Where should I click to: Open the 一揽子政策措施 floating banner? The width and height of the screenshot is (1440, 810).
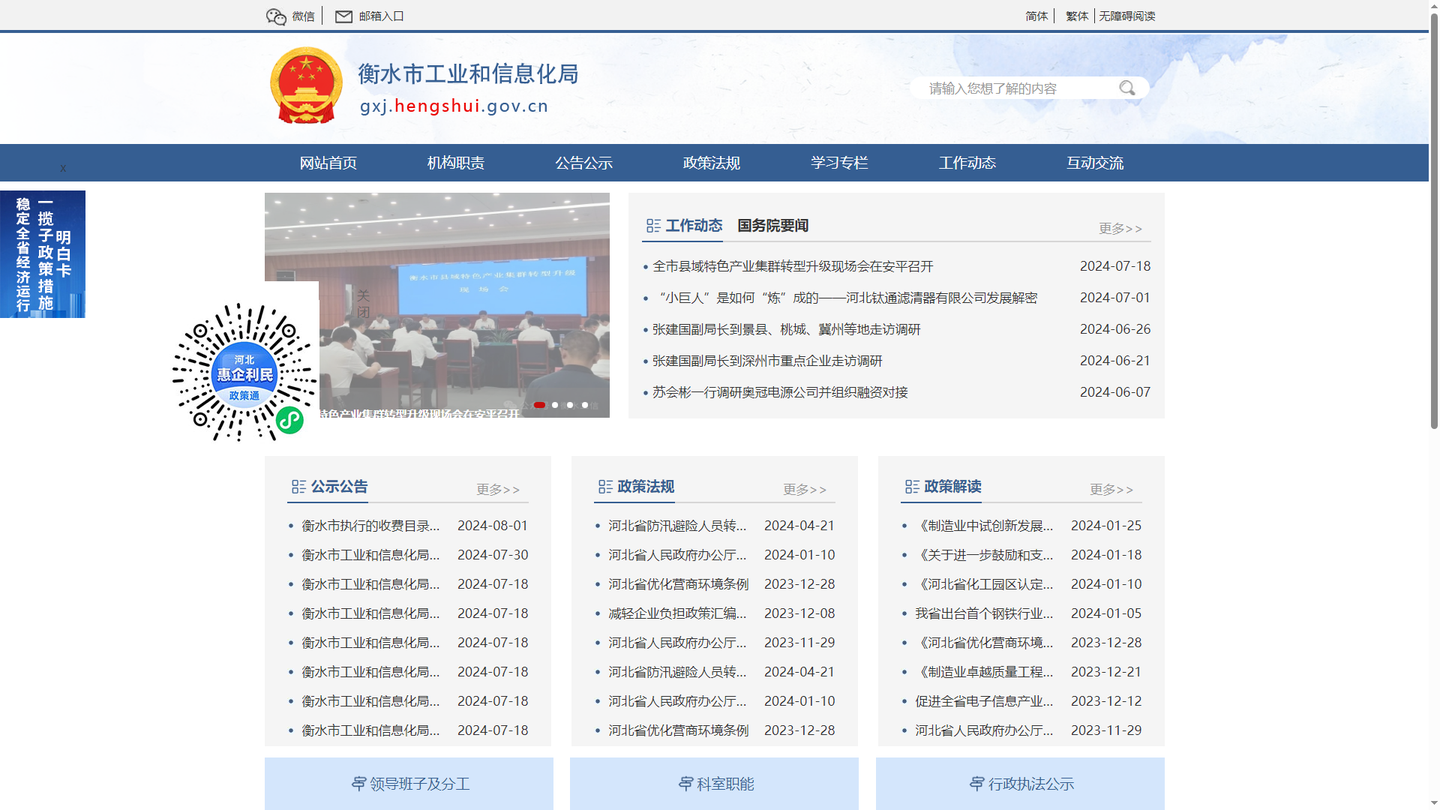click(x=43, y=254)
